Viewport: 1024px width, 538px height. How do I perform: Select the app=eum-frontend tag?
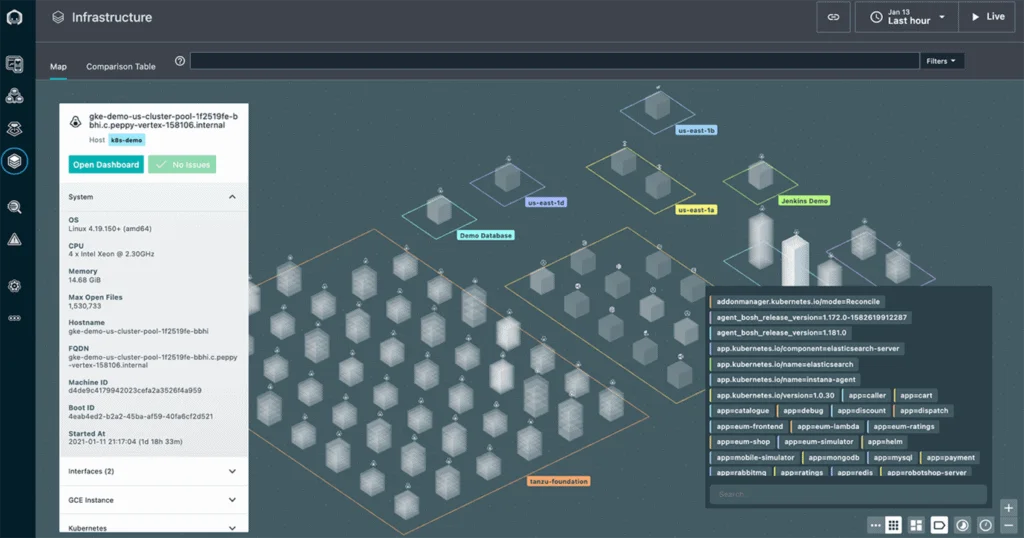749,426
